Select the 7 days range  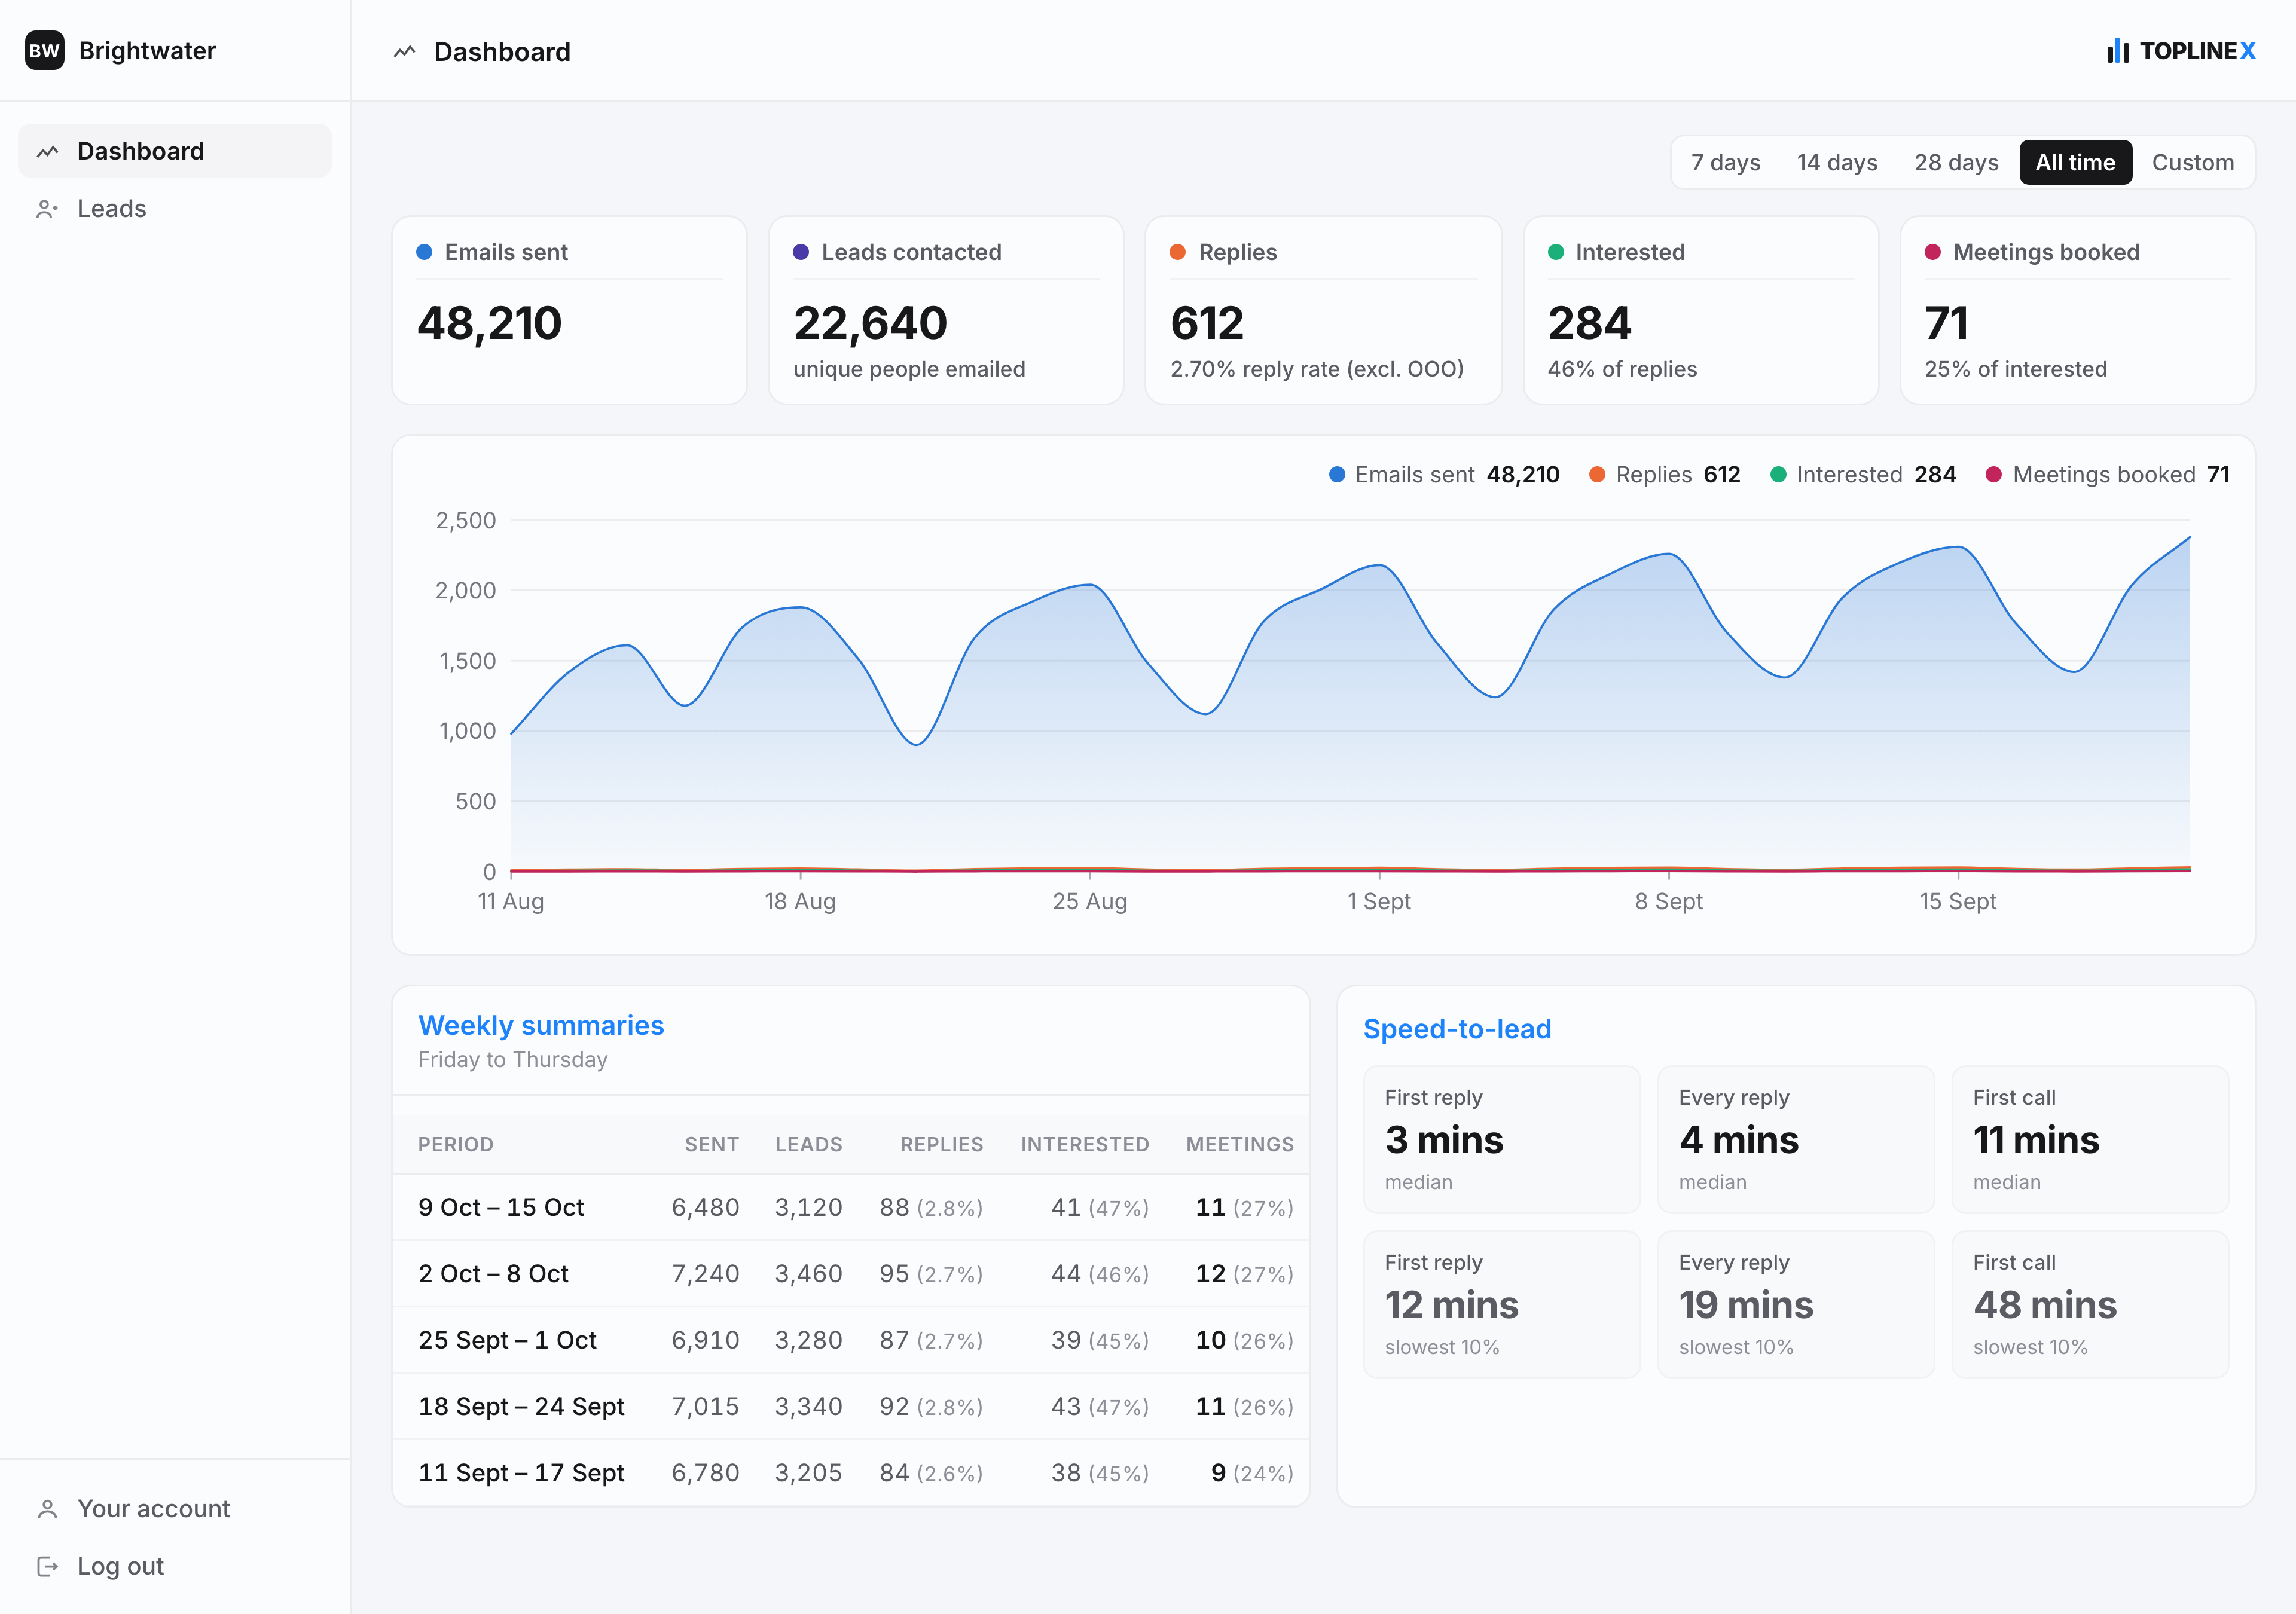[x=1725, y=163]
